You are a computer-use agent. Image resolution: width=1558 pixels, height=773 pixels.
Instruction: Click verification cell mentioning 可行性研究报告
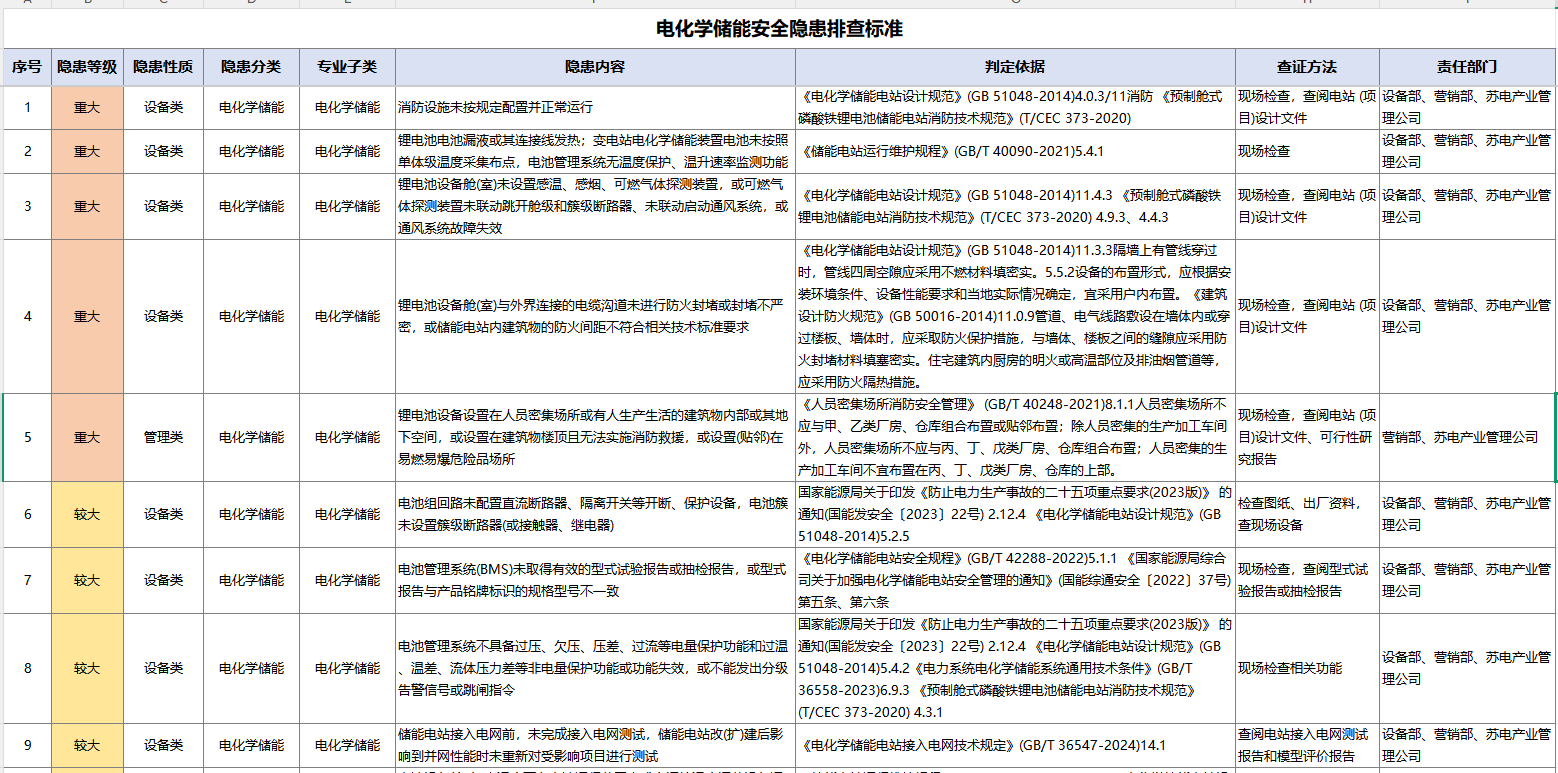click(1307, 437)
